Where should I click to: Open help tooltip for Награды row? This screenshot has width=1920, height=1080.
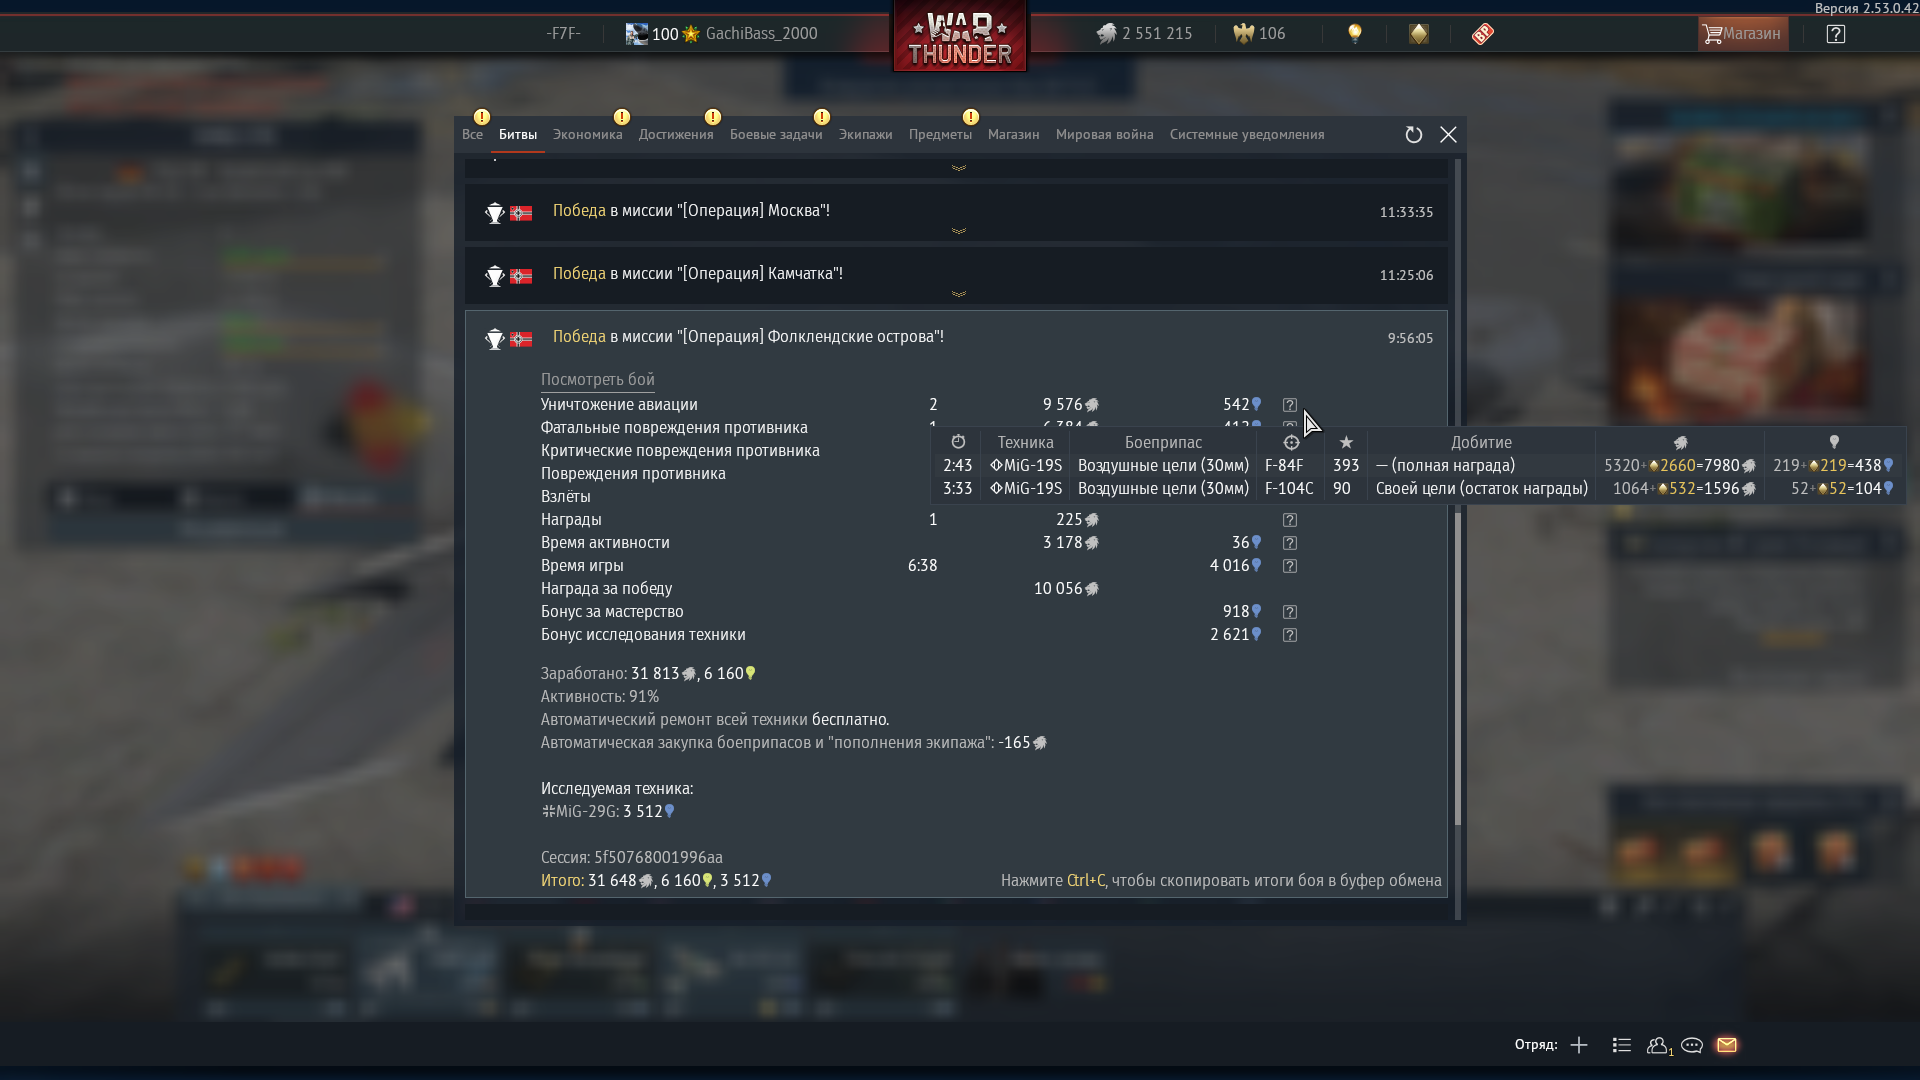(1290, 520)
